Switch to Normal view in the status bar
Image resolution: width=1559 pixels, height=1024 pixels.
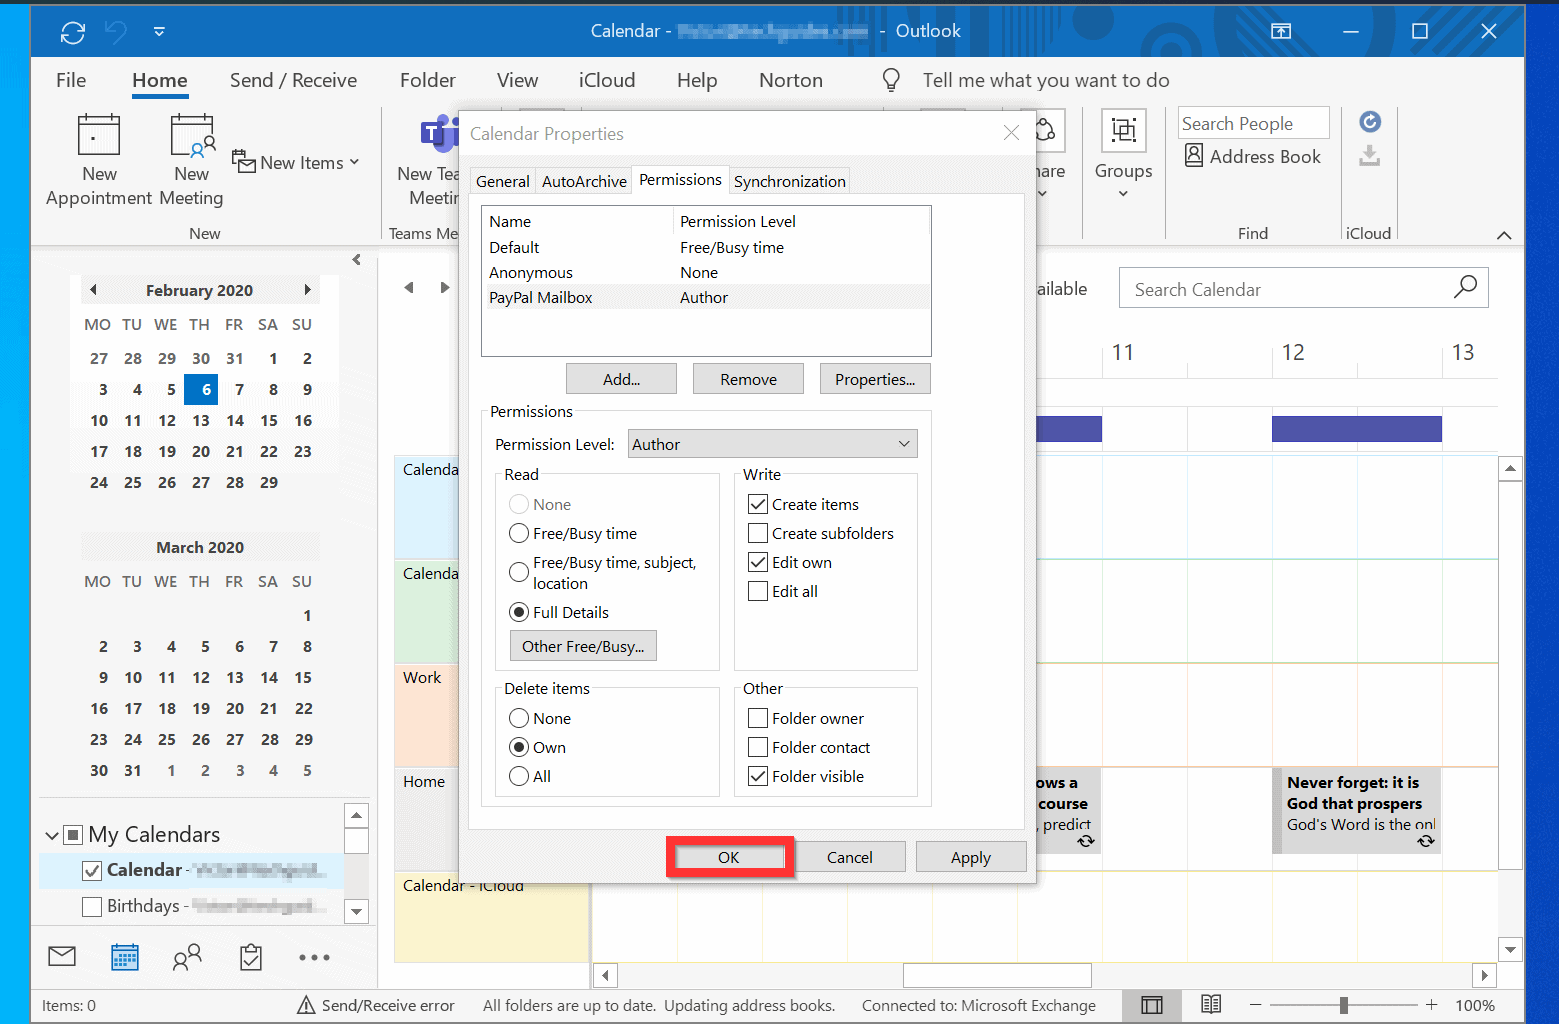[x=1152, y=1005]
